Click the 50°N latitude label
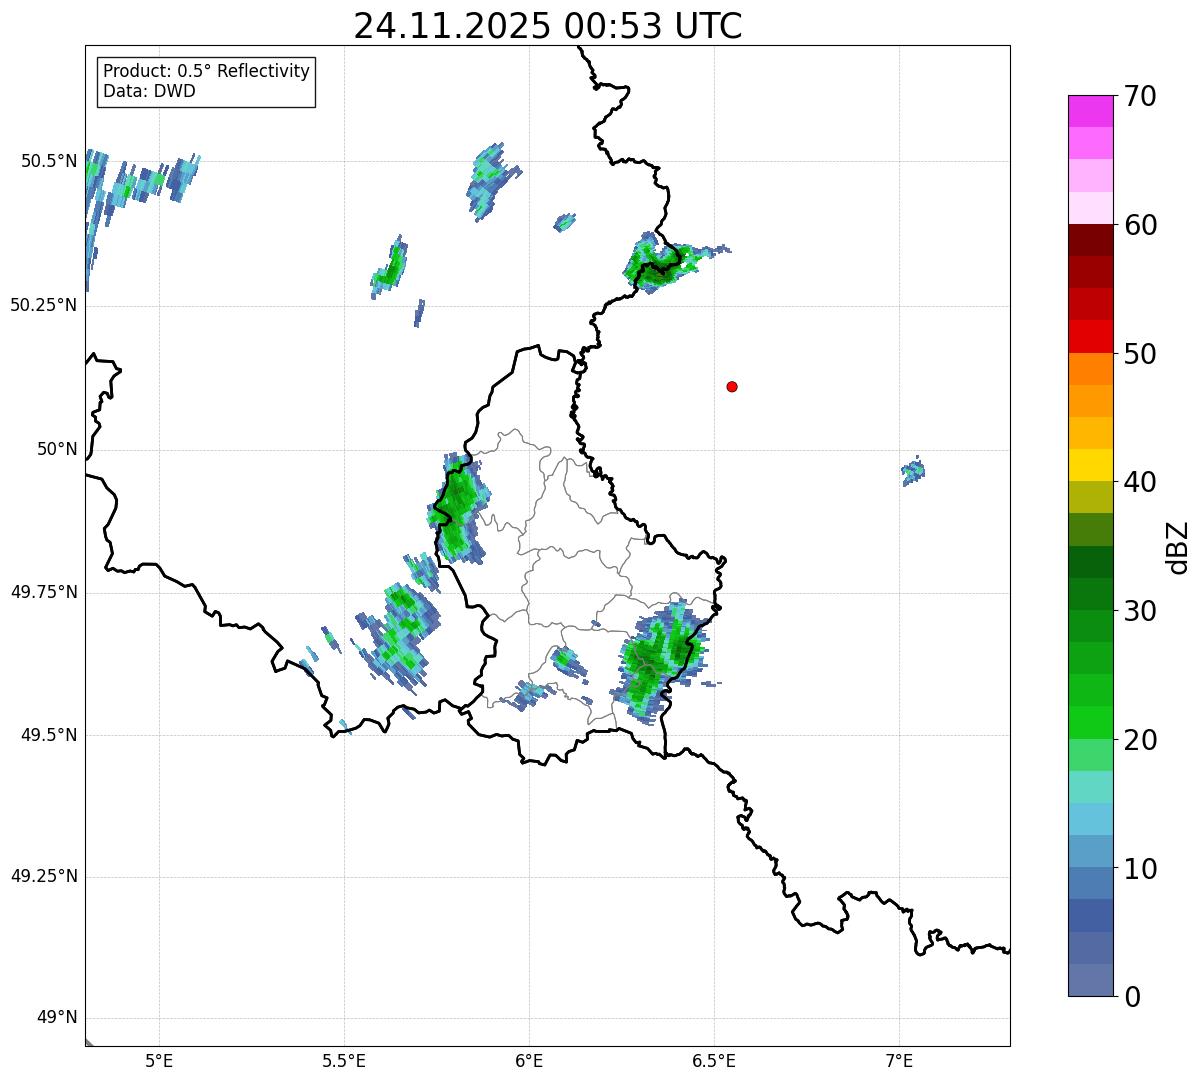1202x1081 pixels. [57, 449]
